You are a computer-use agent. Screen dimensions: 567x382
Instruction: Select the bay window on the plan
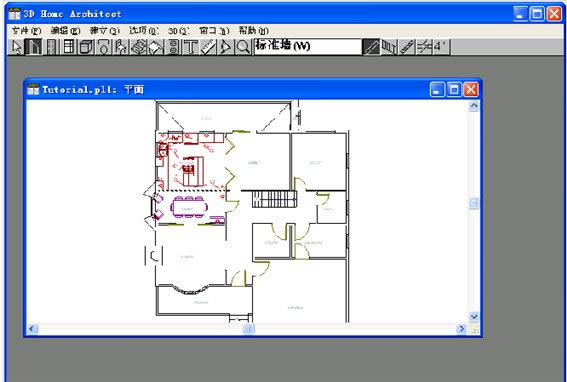(x=190, y=289)
